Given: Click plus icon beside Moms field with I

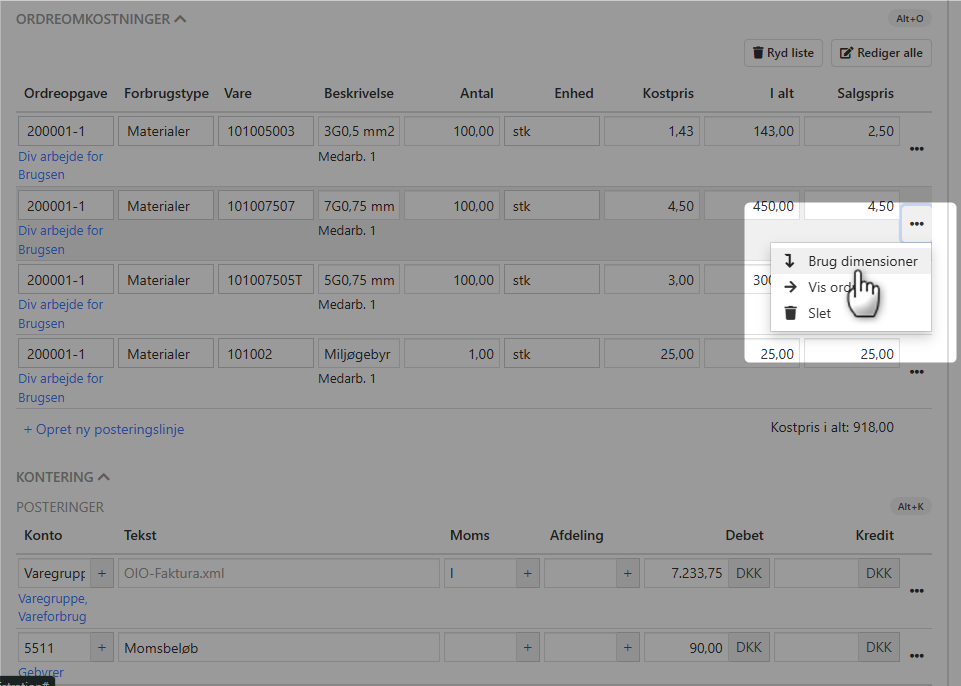Looking at the screenshot, I should [528, 573].
